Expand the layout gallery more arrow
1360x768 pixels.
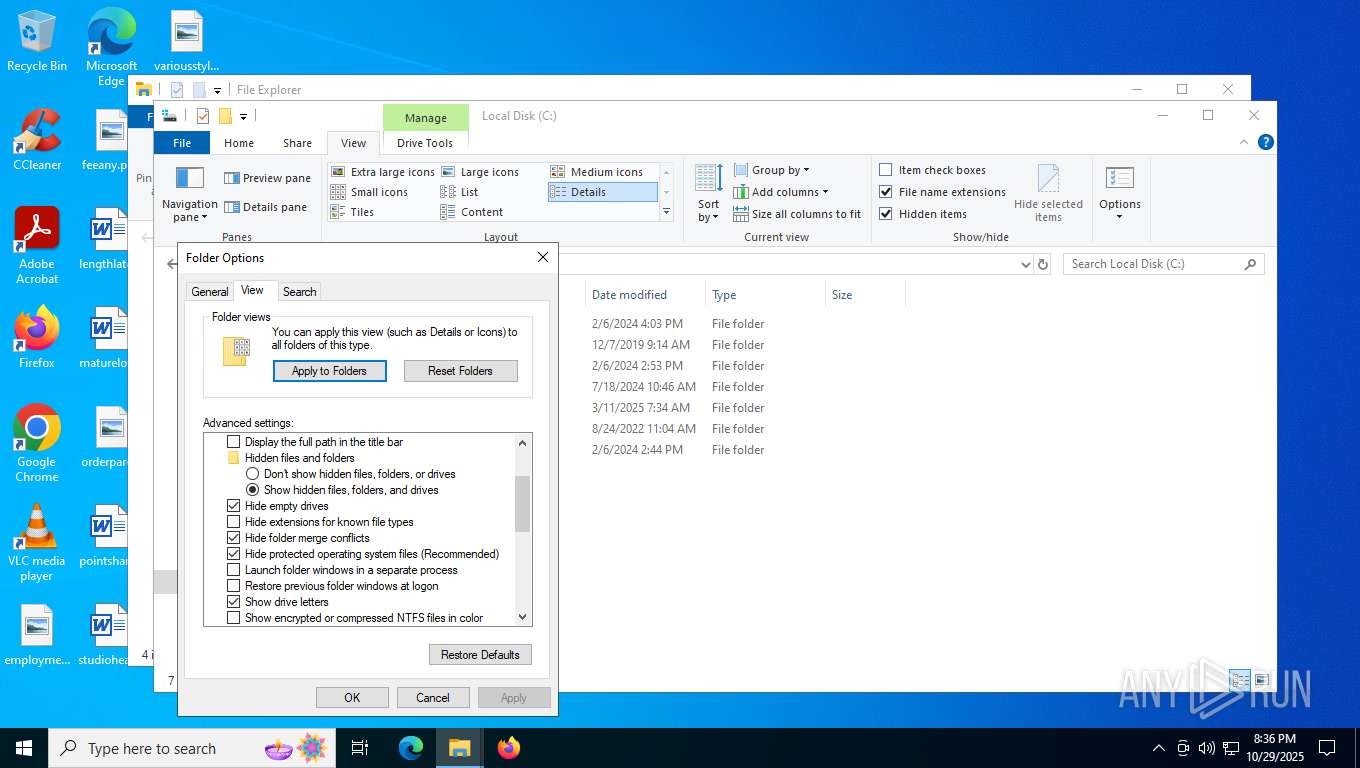[x=667, y=212]
